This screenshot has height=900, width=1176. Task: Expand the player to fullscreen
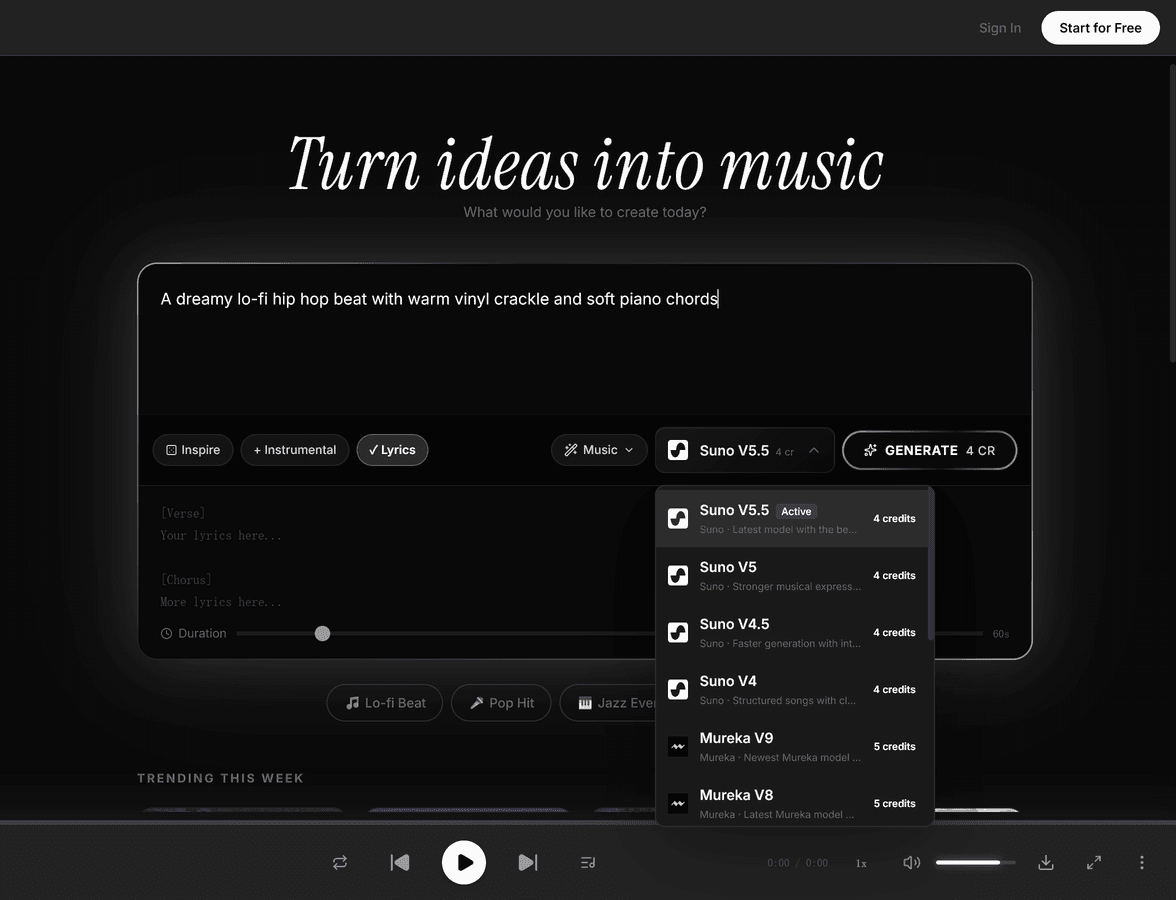click(1094, 862)
